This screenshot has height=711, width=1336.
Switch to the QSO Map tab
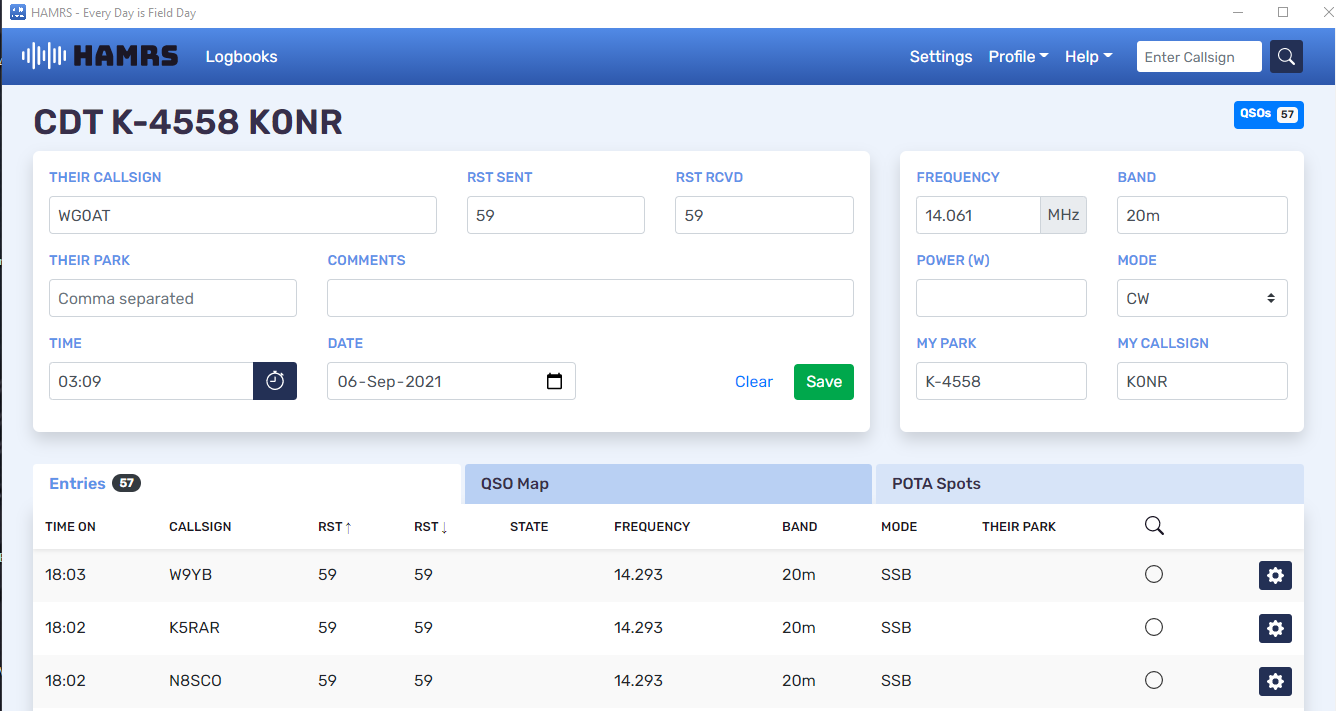(x=667, y=484)
